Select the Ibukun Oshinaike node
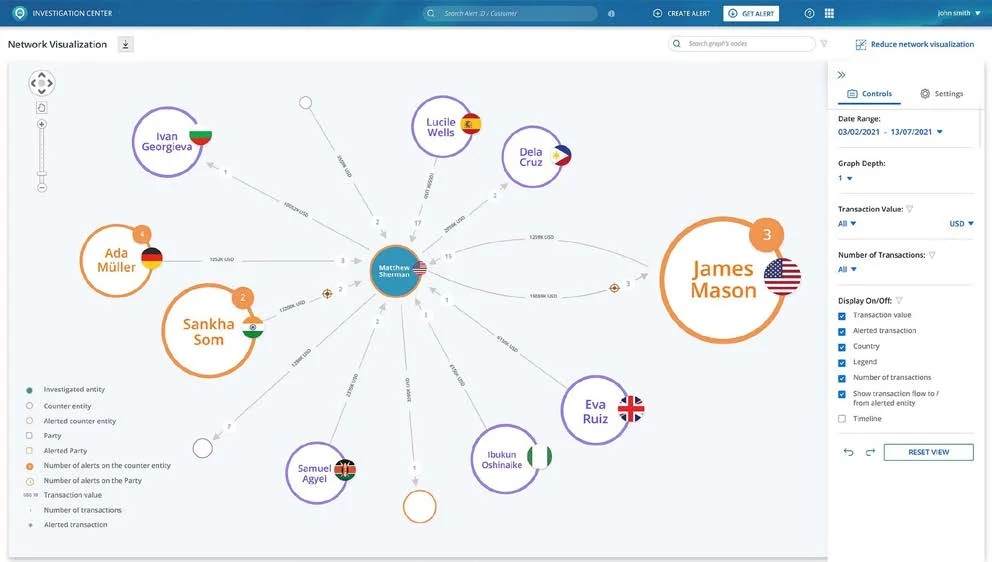The image size is (992, 562). pos(504,459)
